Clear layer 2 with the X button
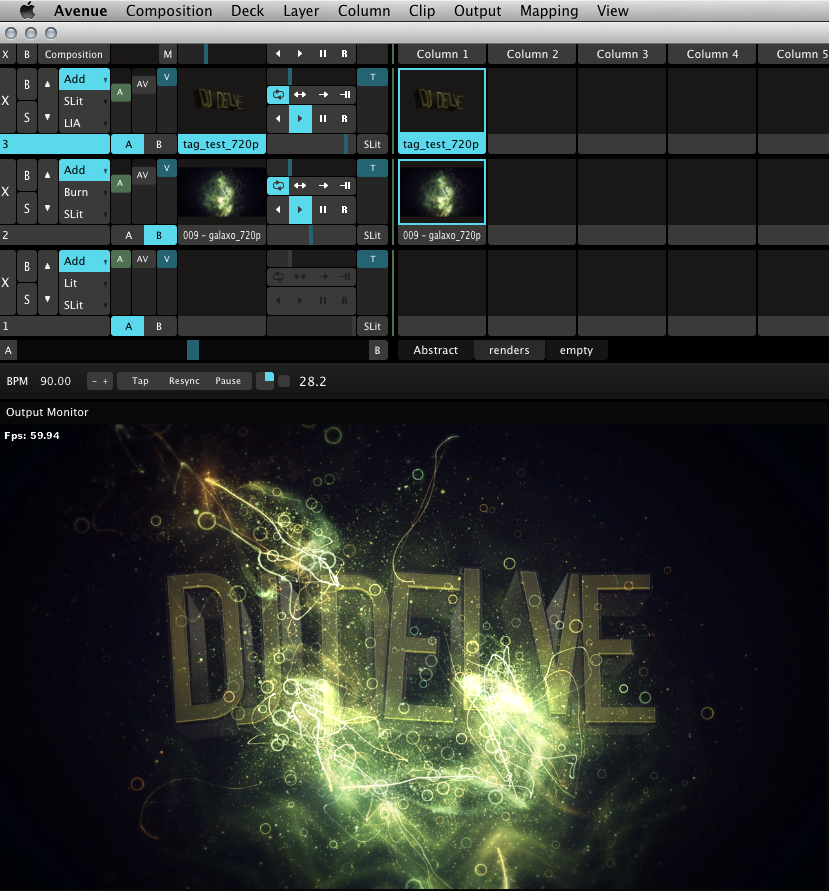The width and height of the screenshot is (829, 891). tap(7, 191)
